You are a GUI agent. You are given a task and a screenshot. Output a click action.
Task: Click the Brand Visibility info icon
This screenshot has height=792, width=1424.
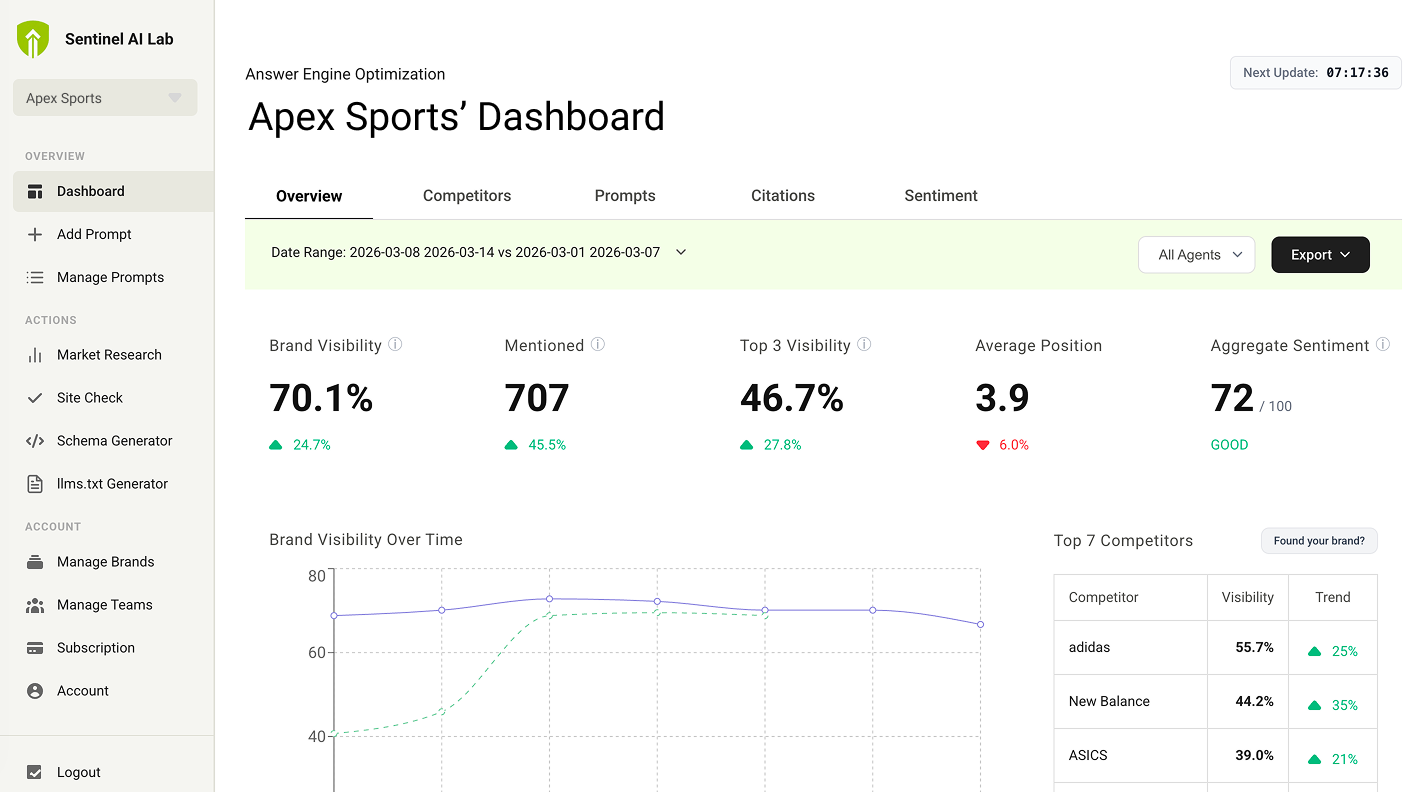(x=395, y=344)
